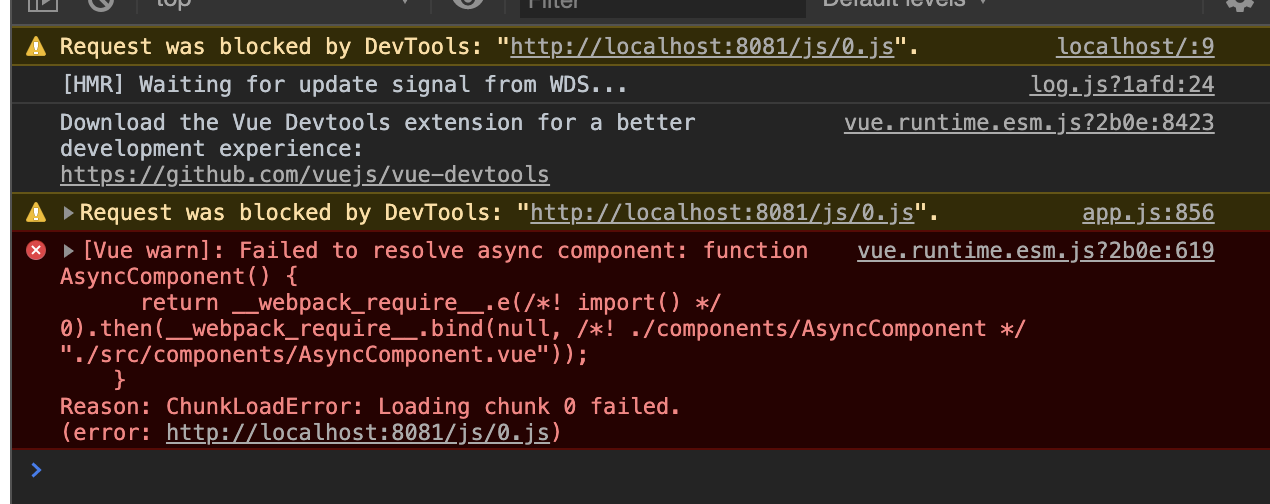Viewport: 1270px width, 504px height.
Task: Show the console sidebar panel icon
Action: pos(42,3)
